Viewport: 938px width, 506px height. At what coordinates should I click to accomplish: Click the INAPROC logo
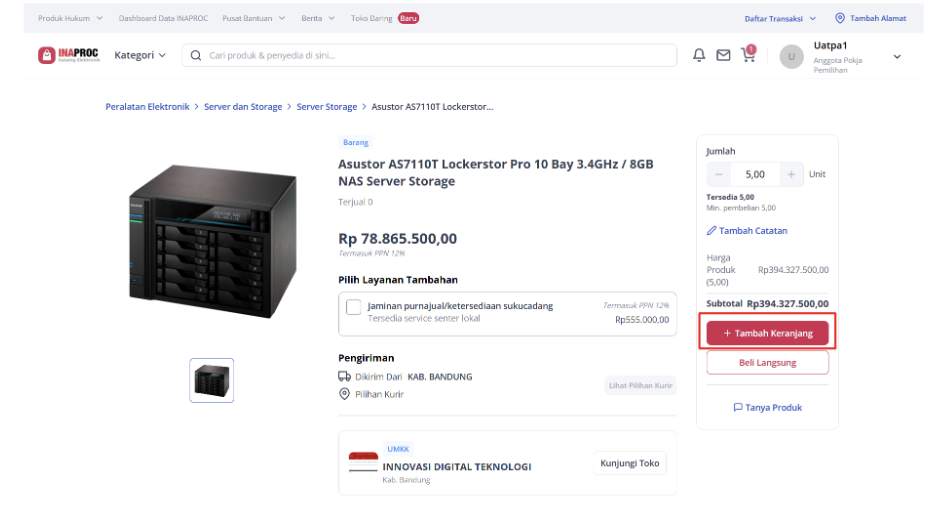coord(69,55)
